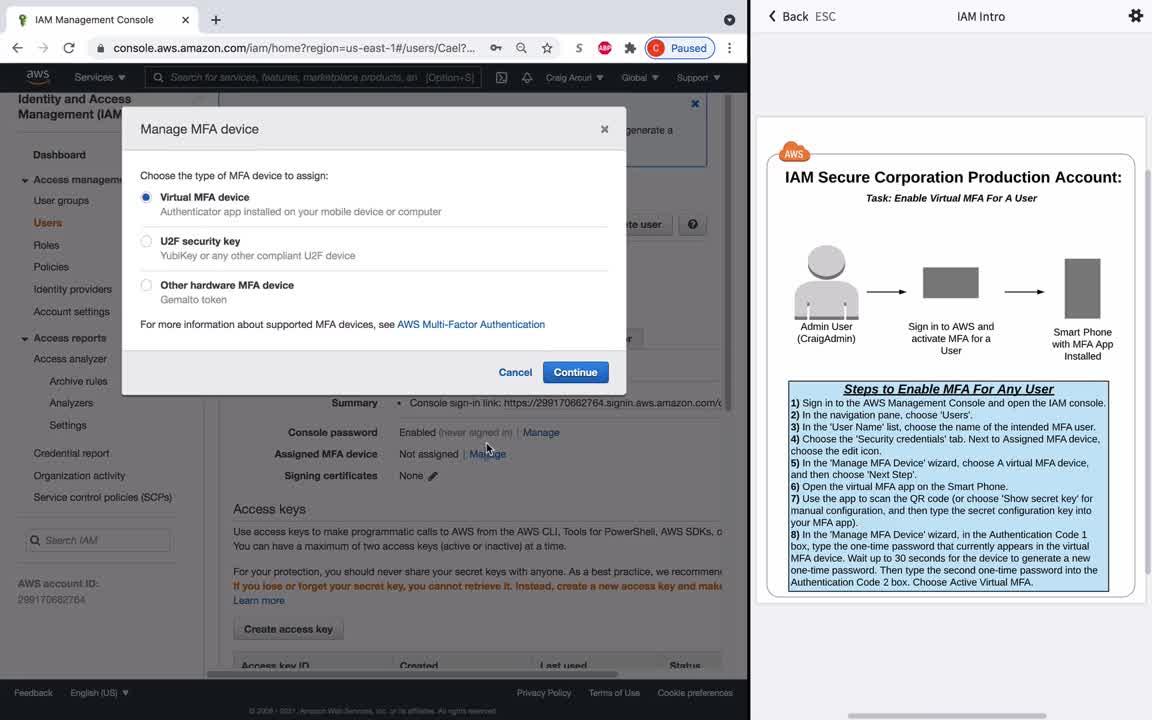Open Identity providers in the sidebar
Image resolution: width=1152 pixels, height=720 pixels.
(x=73, y=289)
